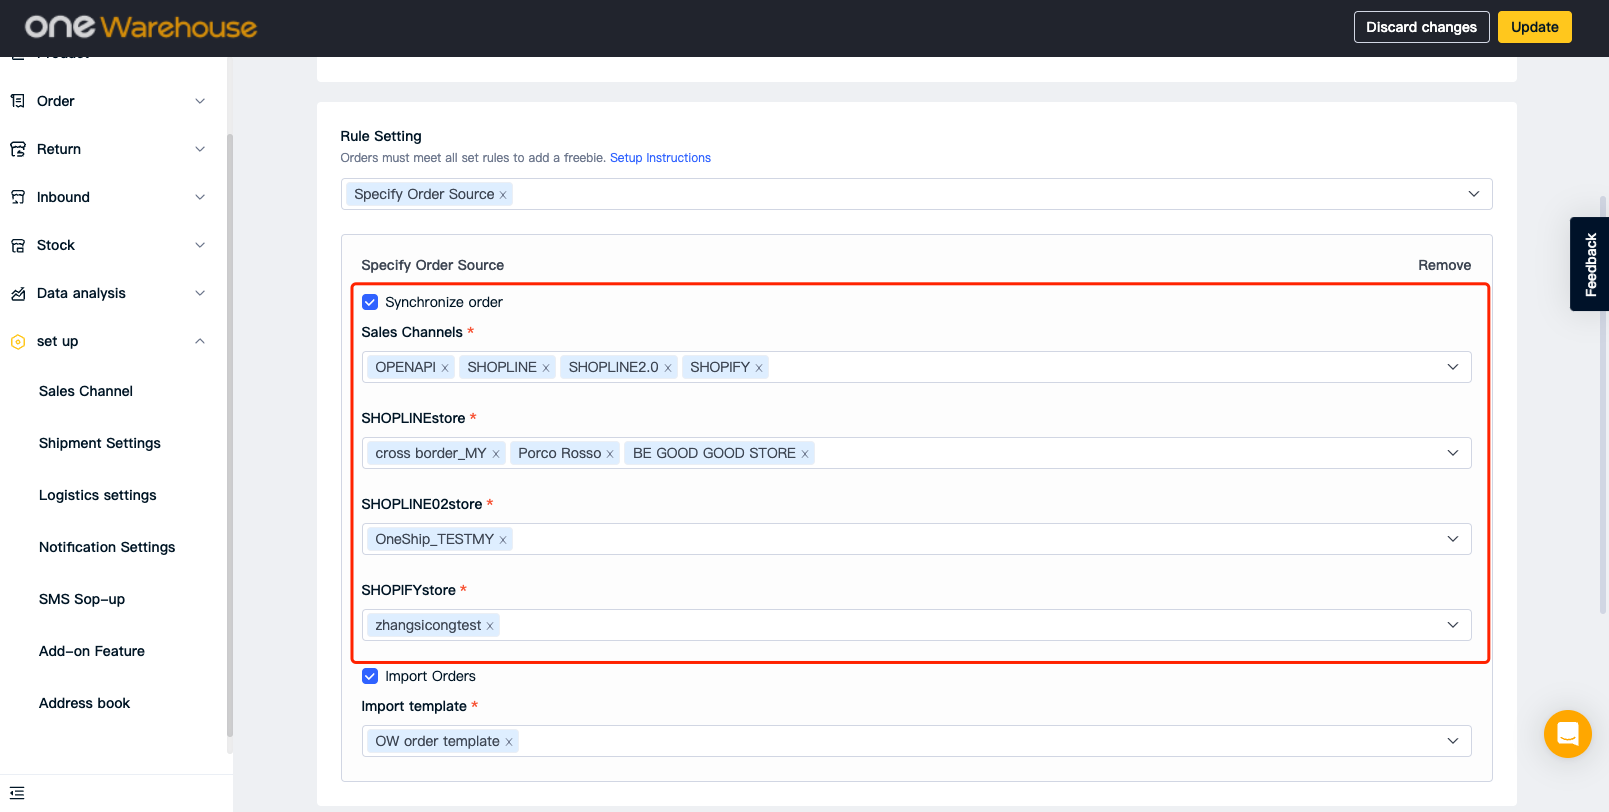The width and height of the screenshot is (1609, 812).
Task: Click the Order menu label
Action: coord(56,101)
